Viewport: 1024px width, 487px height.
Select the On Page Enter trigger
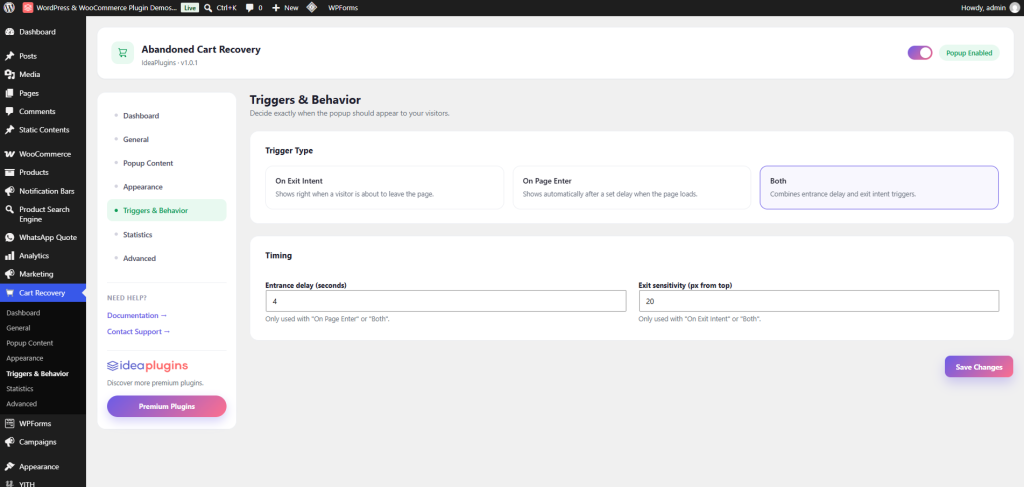632,187
